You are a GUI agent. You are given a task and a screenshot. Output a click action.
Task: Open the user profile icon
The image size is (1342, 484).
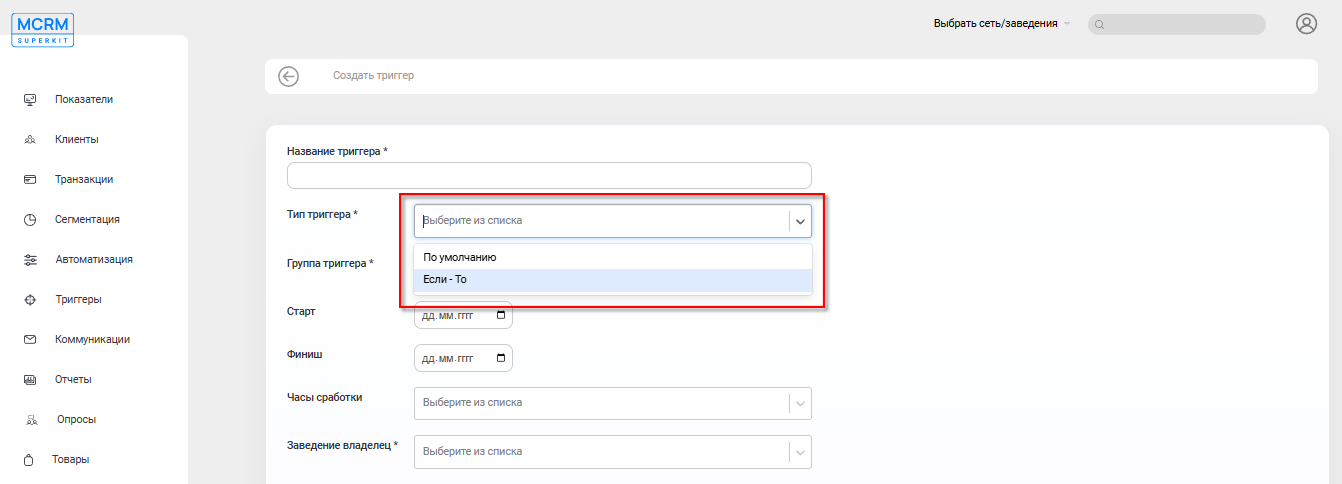(x=1306, y=24)
